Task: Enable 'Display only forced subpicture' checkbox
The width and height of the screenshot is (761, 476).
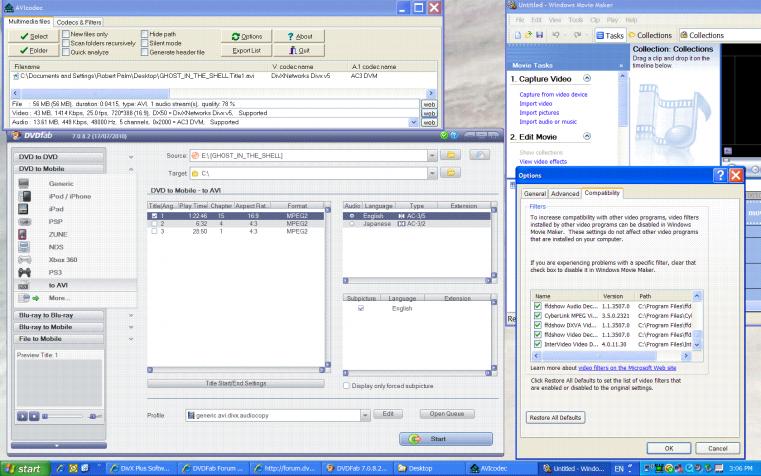Action: 346,385
